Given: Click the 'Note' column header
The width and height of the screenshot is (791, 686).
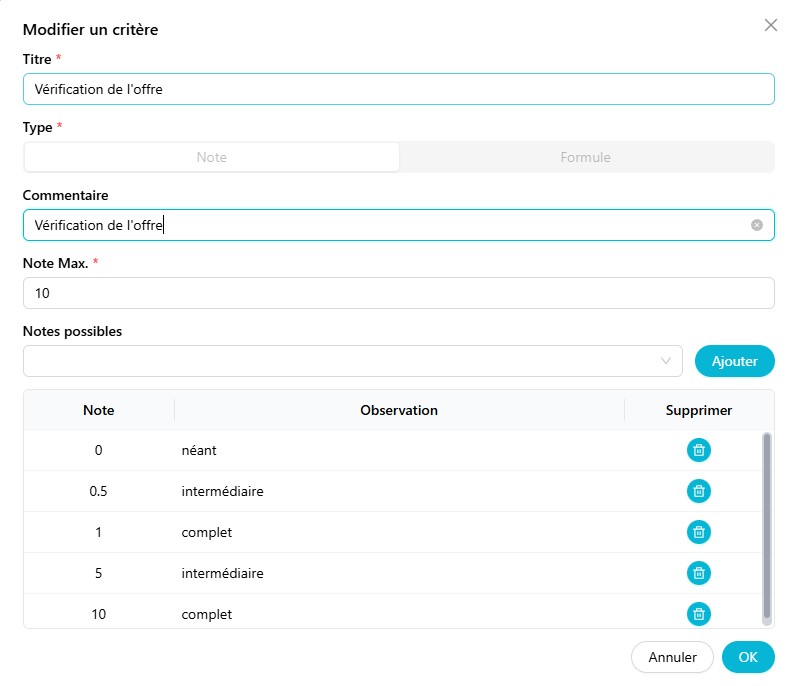Looking at the screenshot, I should pos(98,410).
